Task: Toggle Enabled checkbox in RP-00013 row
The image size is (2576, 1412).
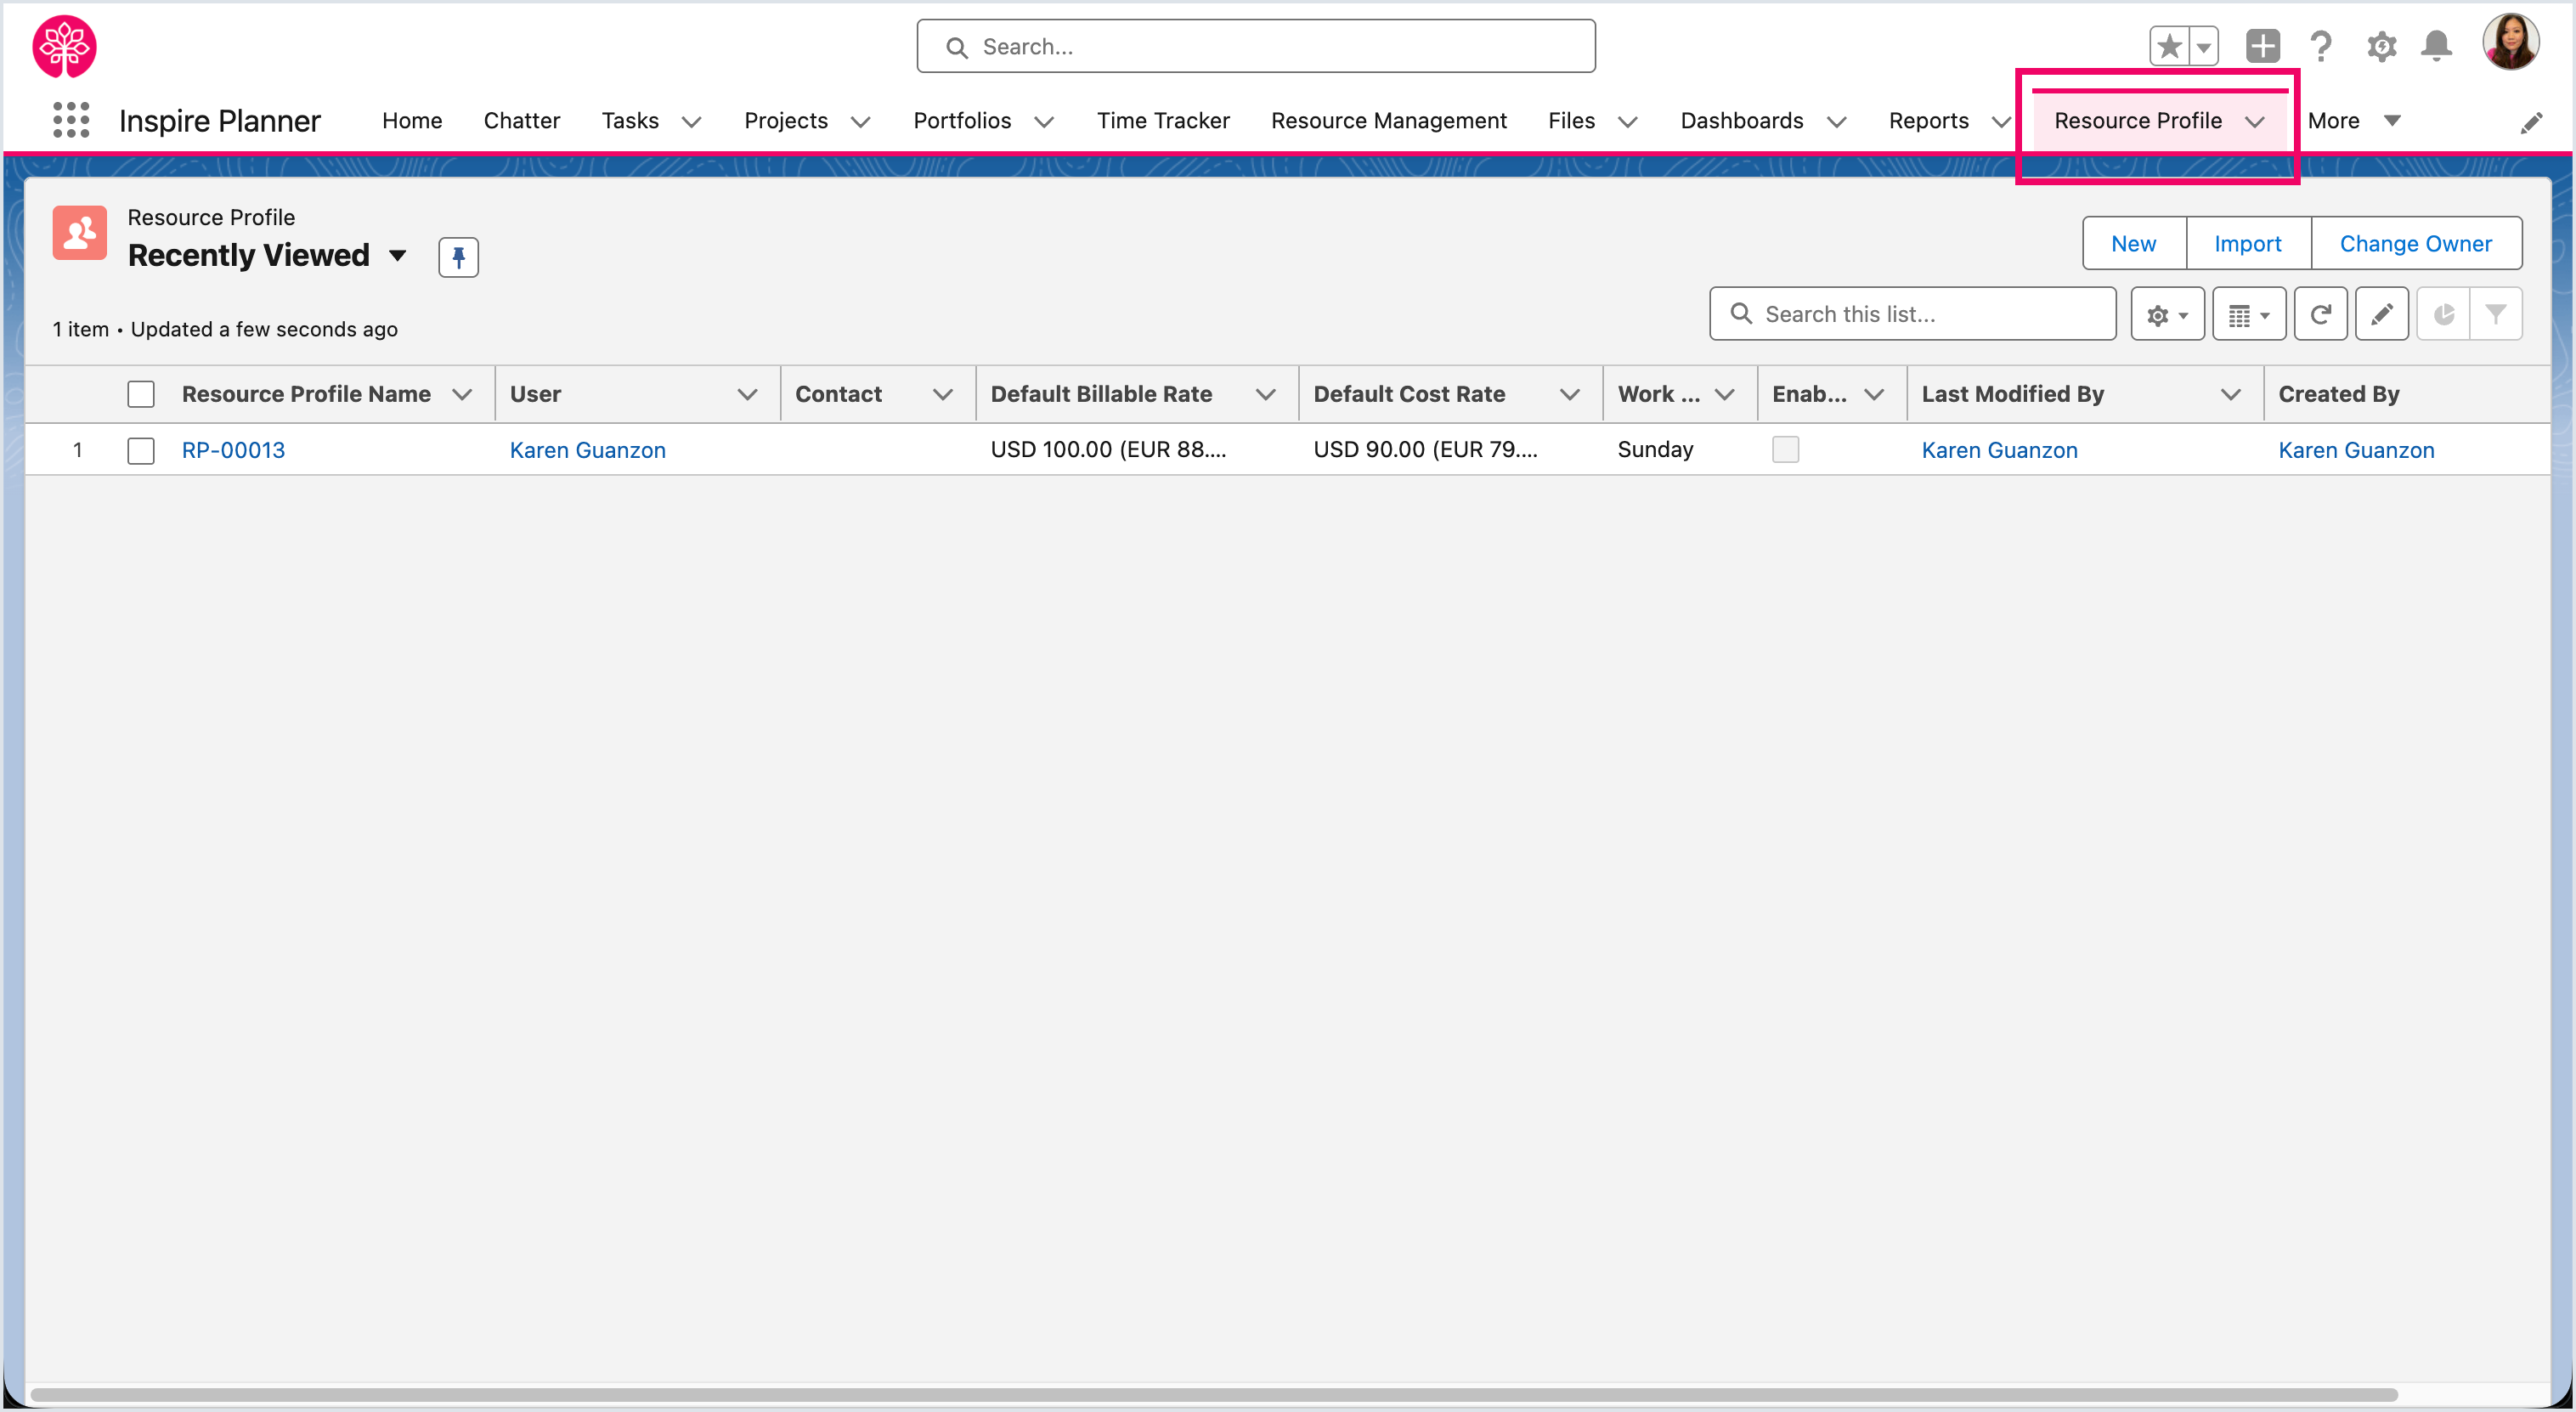Action: coord(1785,450)
